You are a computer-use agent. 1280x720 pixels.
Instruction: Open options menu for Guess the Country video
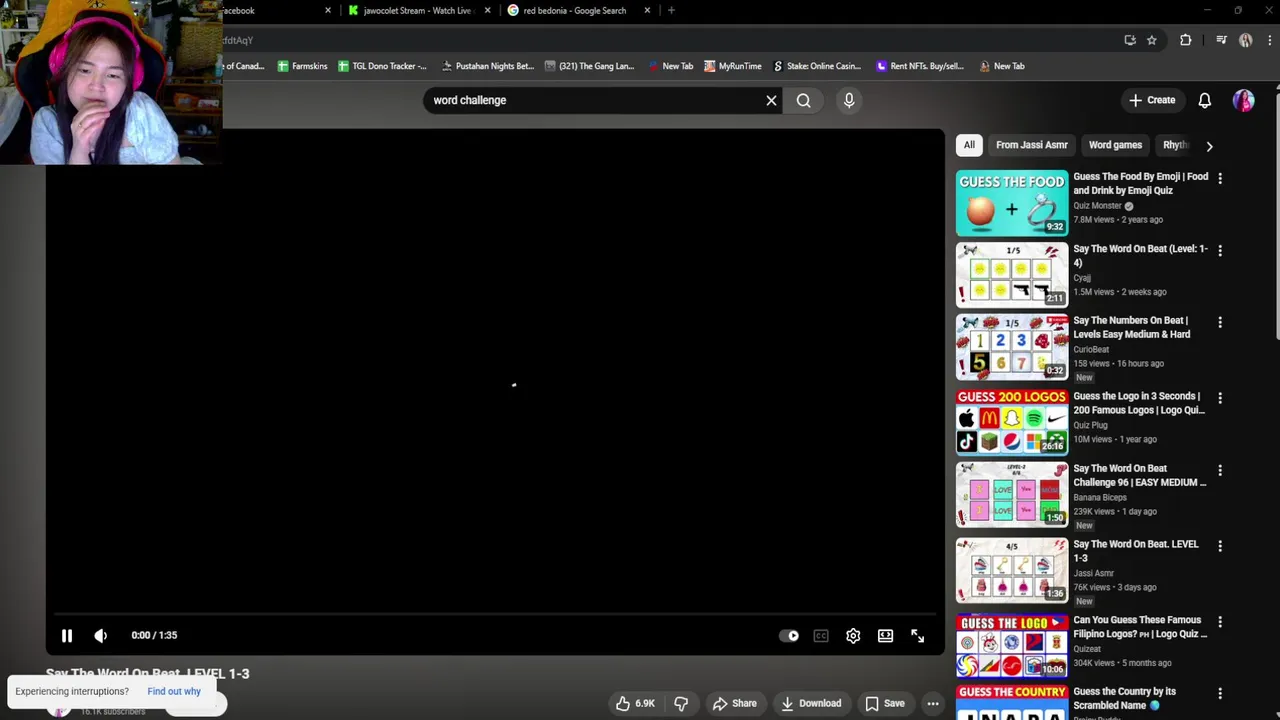click(x=1219, y=693)
